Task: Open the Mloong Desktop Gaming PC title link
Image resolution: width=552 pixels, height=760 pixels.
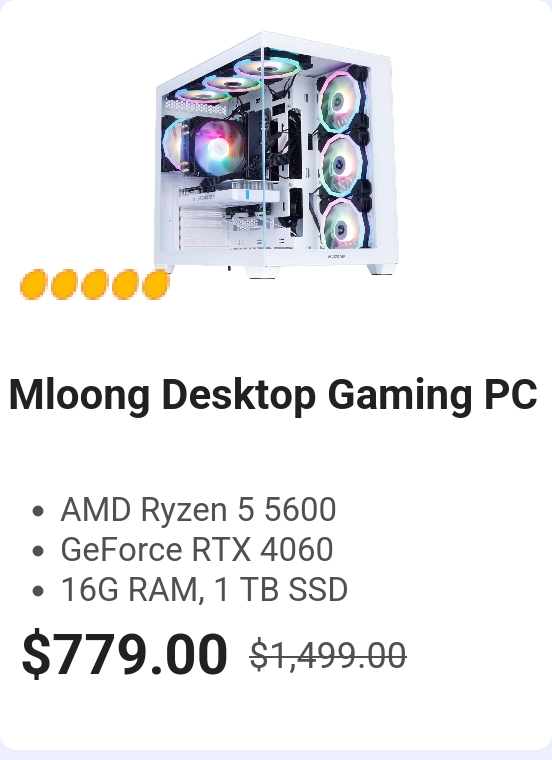Action: (x=273, y=396)
